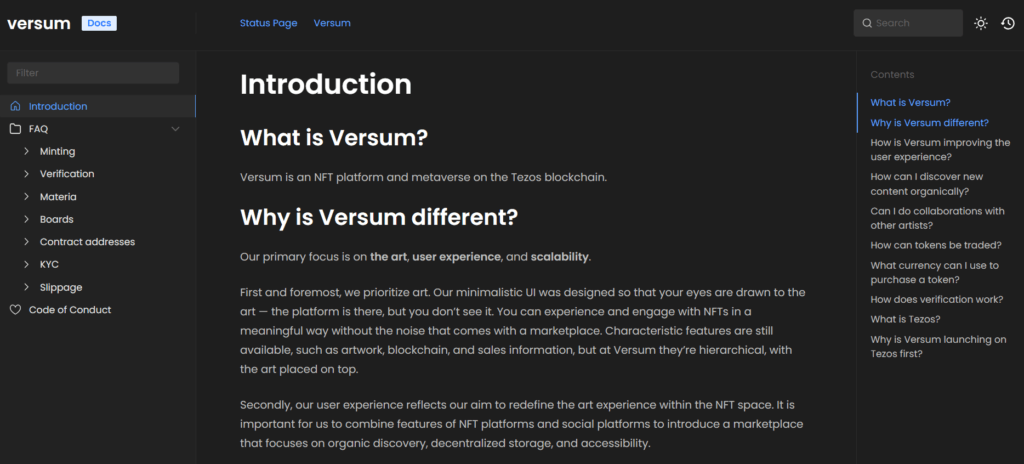Image resolution: width=1024 pixels, height=464 pixels.
Task: Open the Slippage sidebar item
Action: point(61,287)
